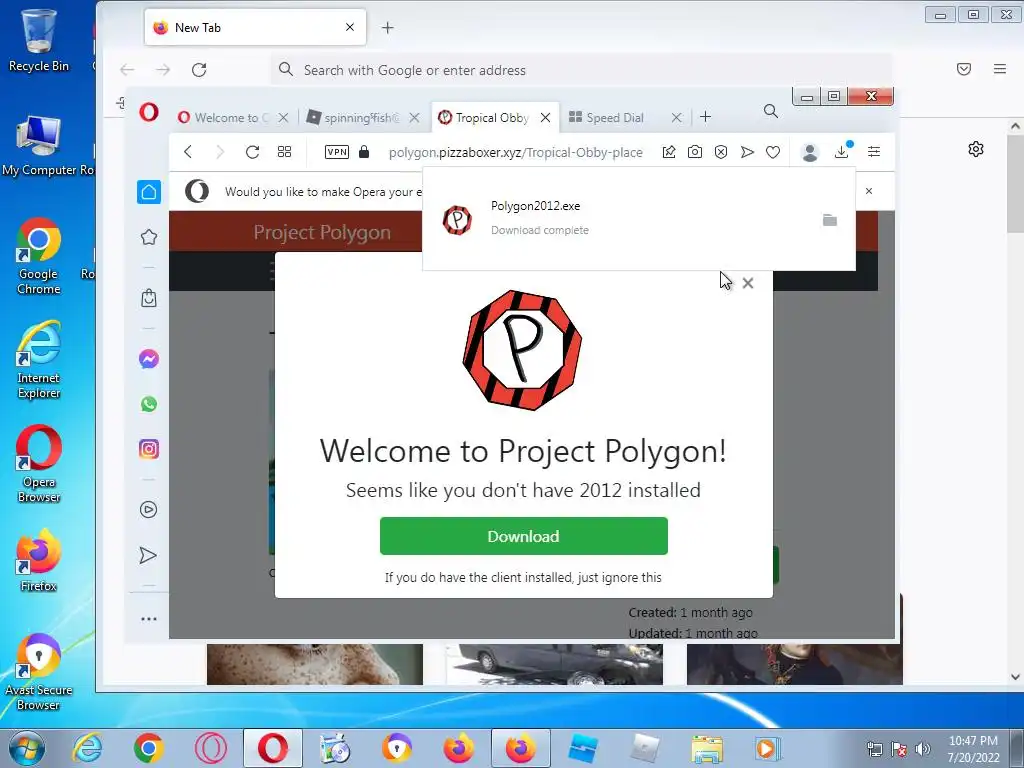Add page to bookmarks heart icon

pos(773,152)
